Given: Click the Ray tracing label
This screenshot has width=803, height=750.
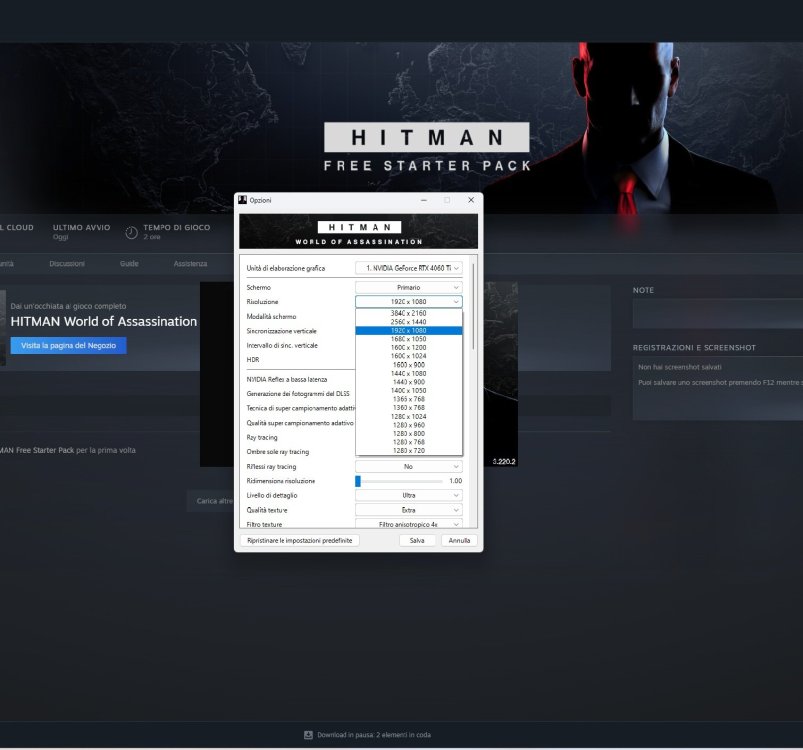Looking at the screenshot, I should click(x=262, y=437).
